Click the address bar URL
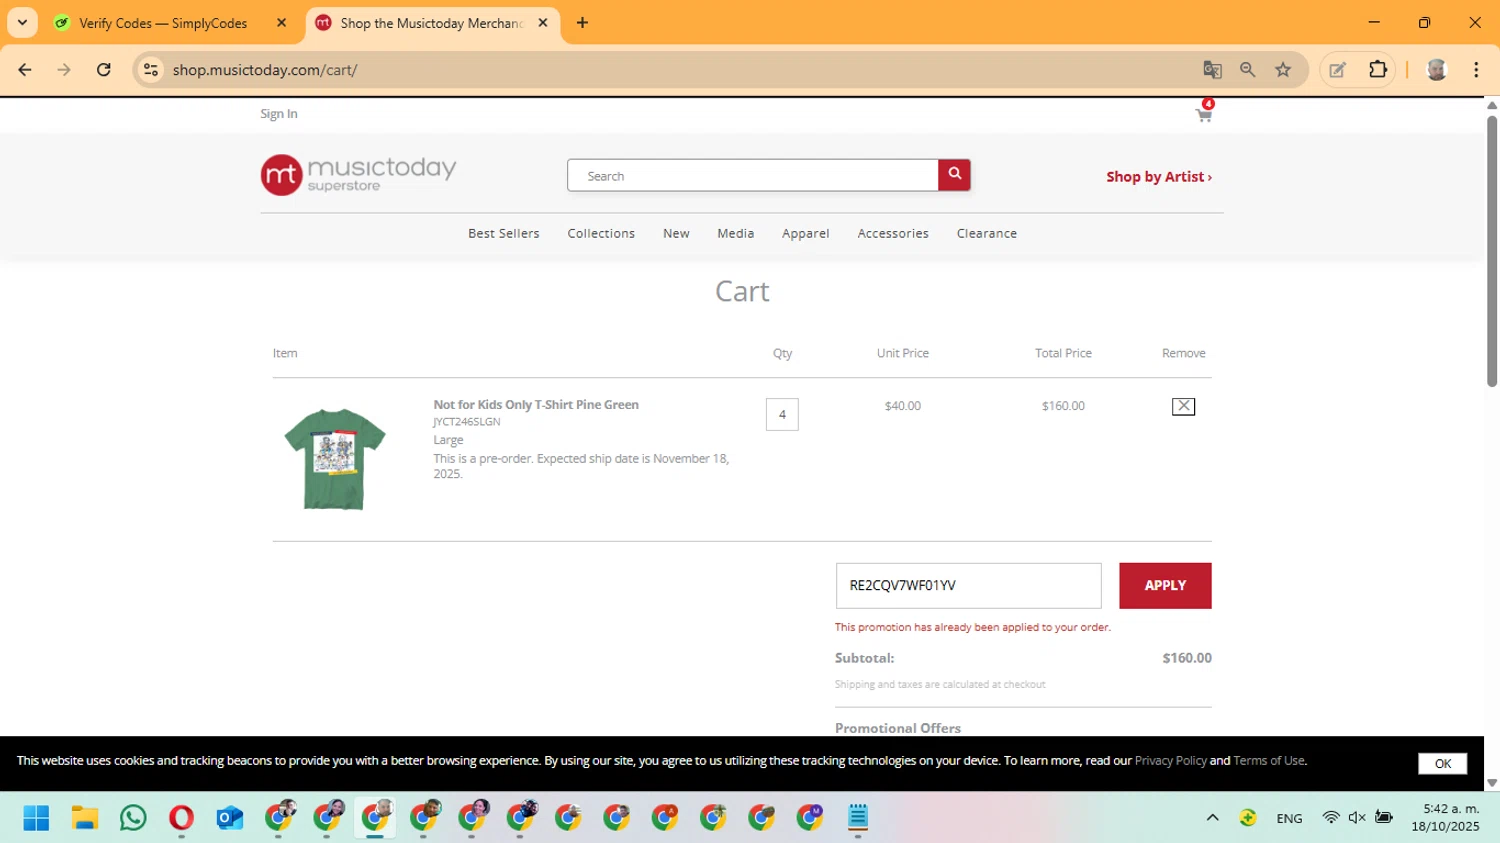 (265, 70)
